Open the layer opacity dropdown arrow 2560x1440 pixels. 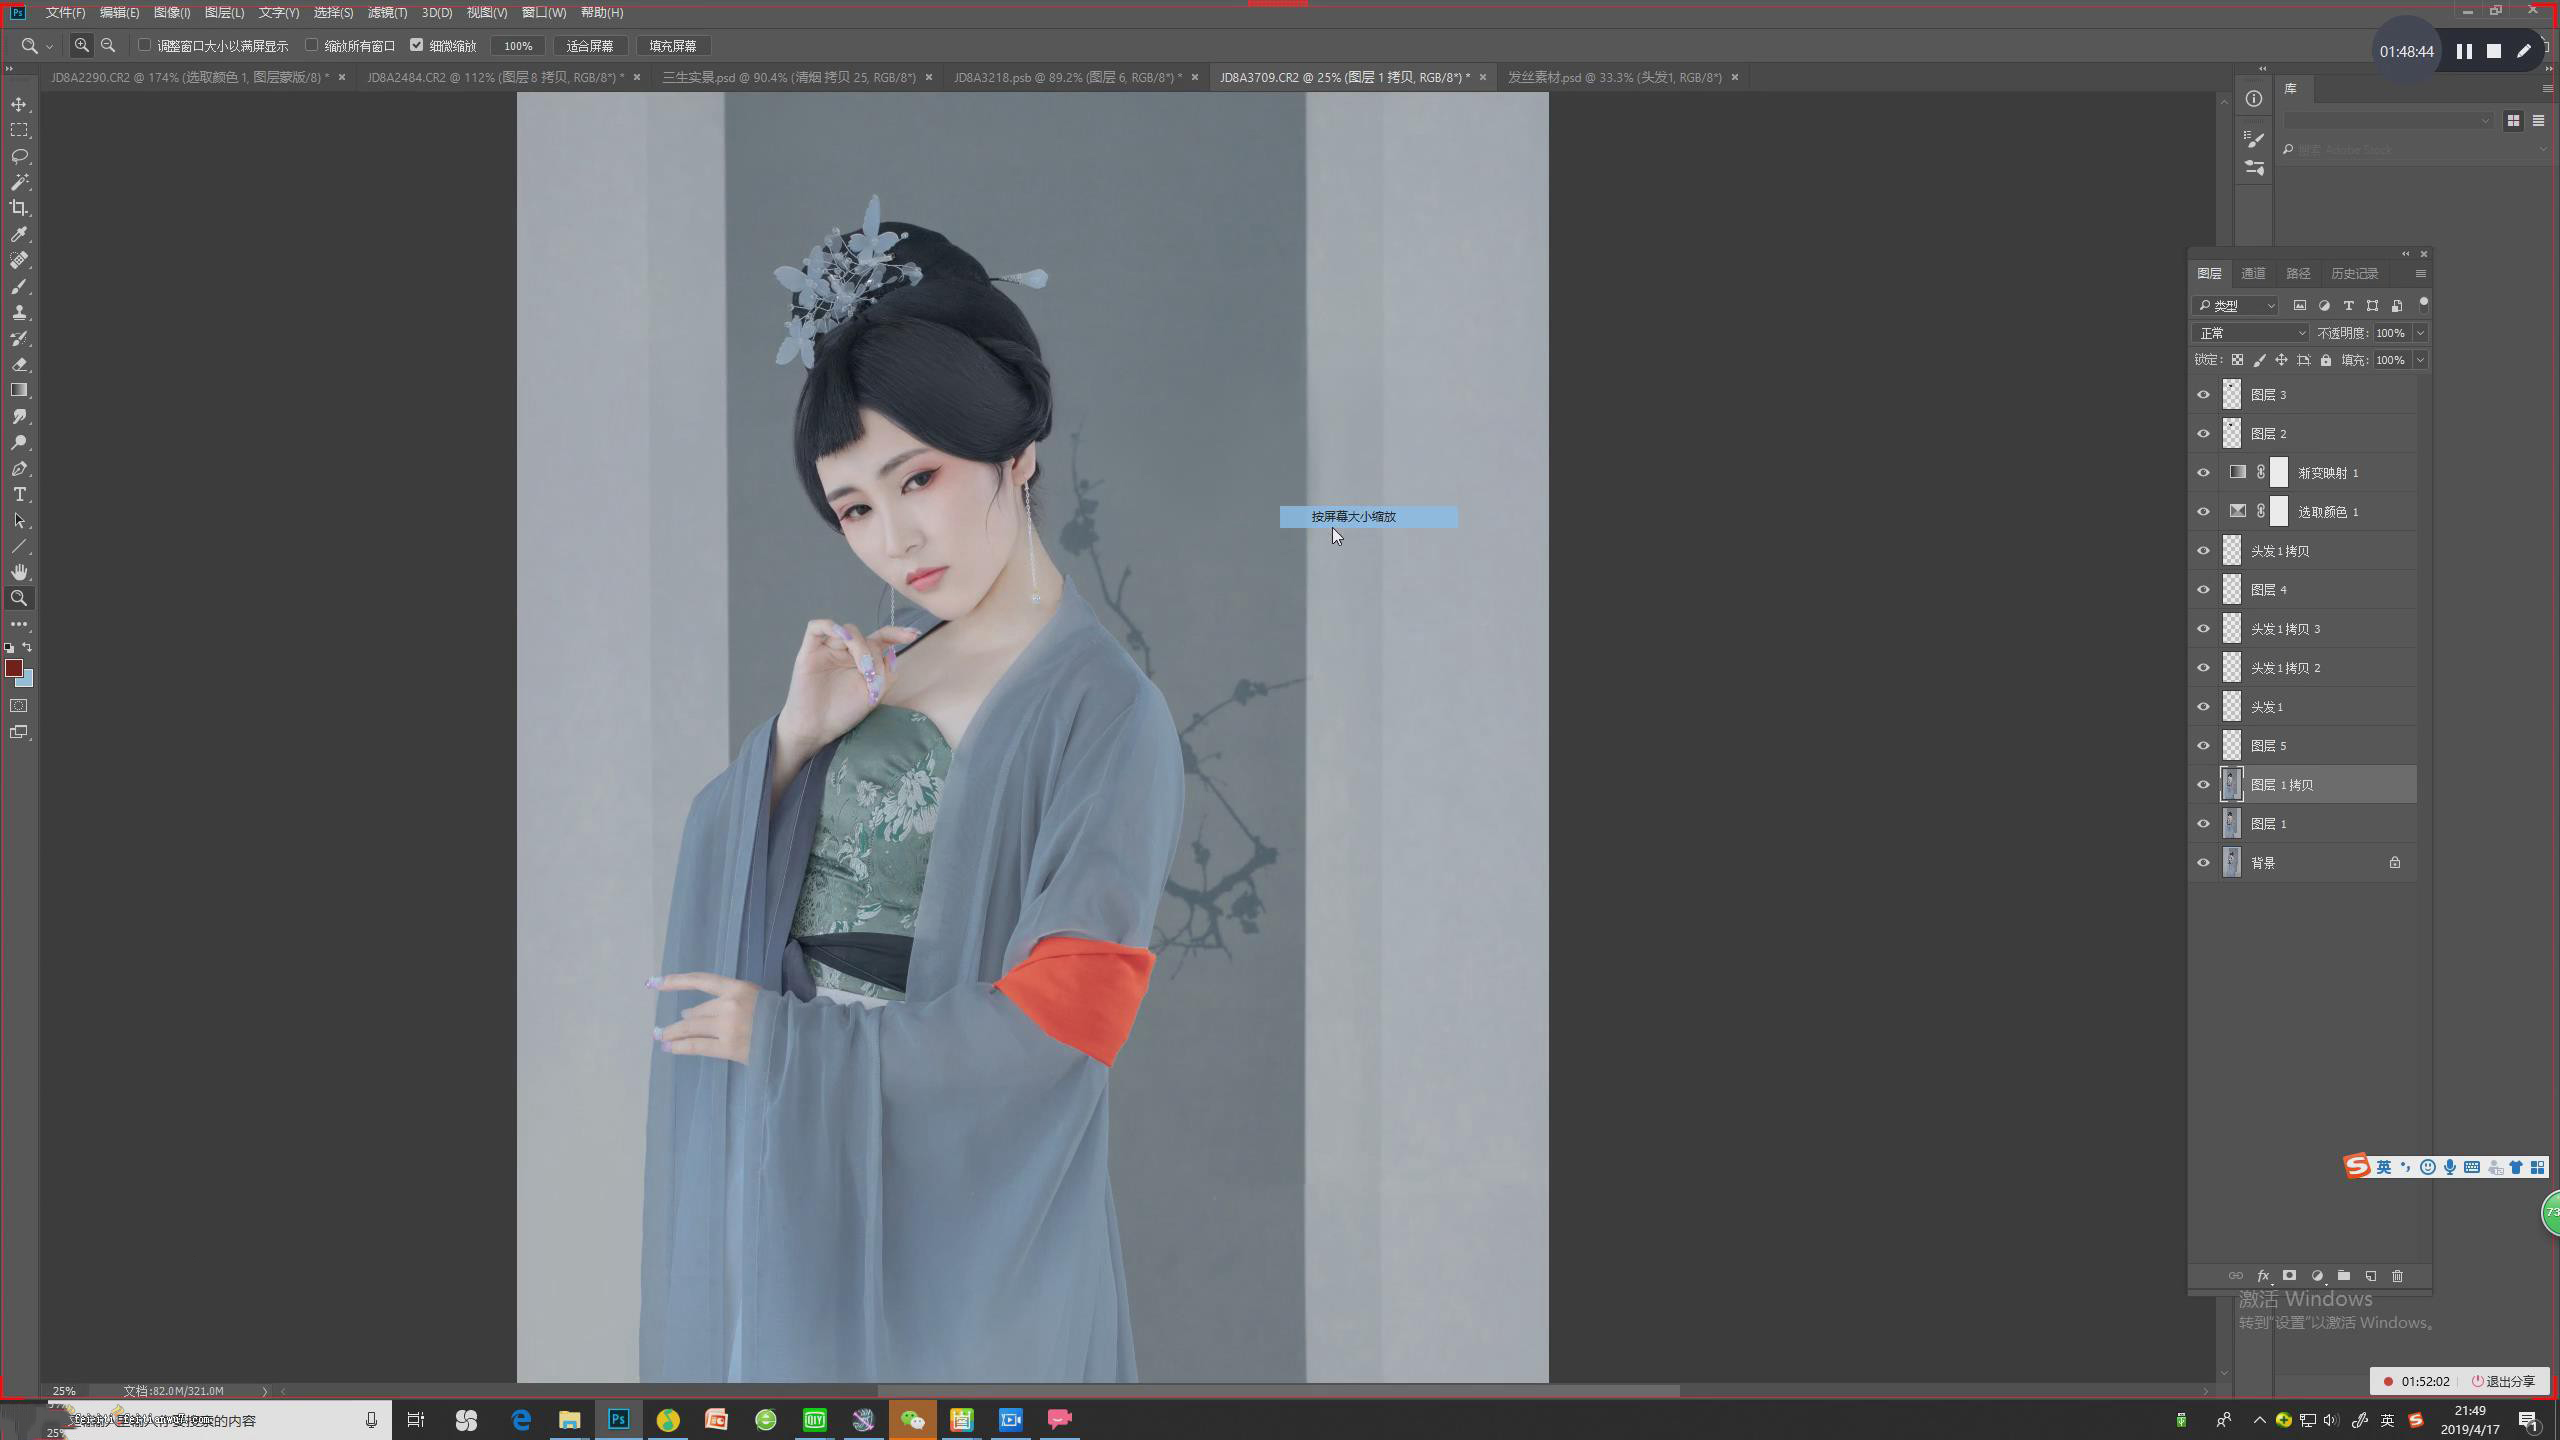coord(2420,333)
